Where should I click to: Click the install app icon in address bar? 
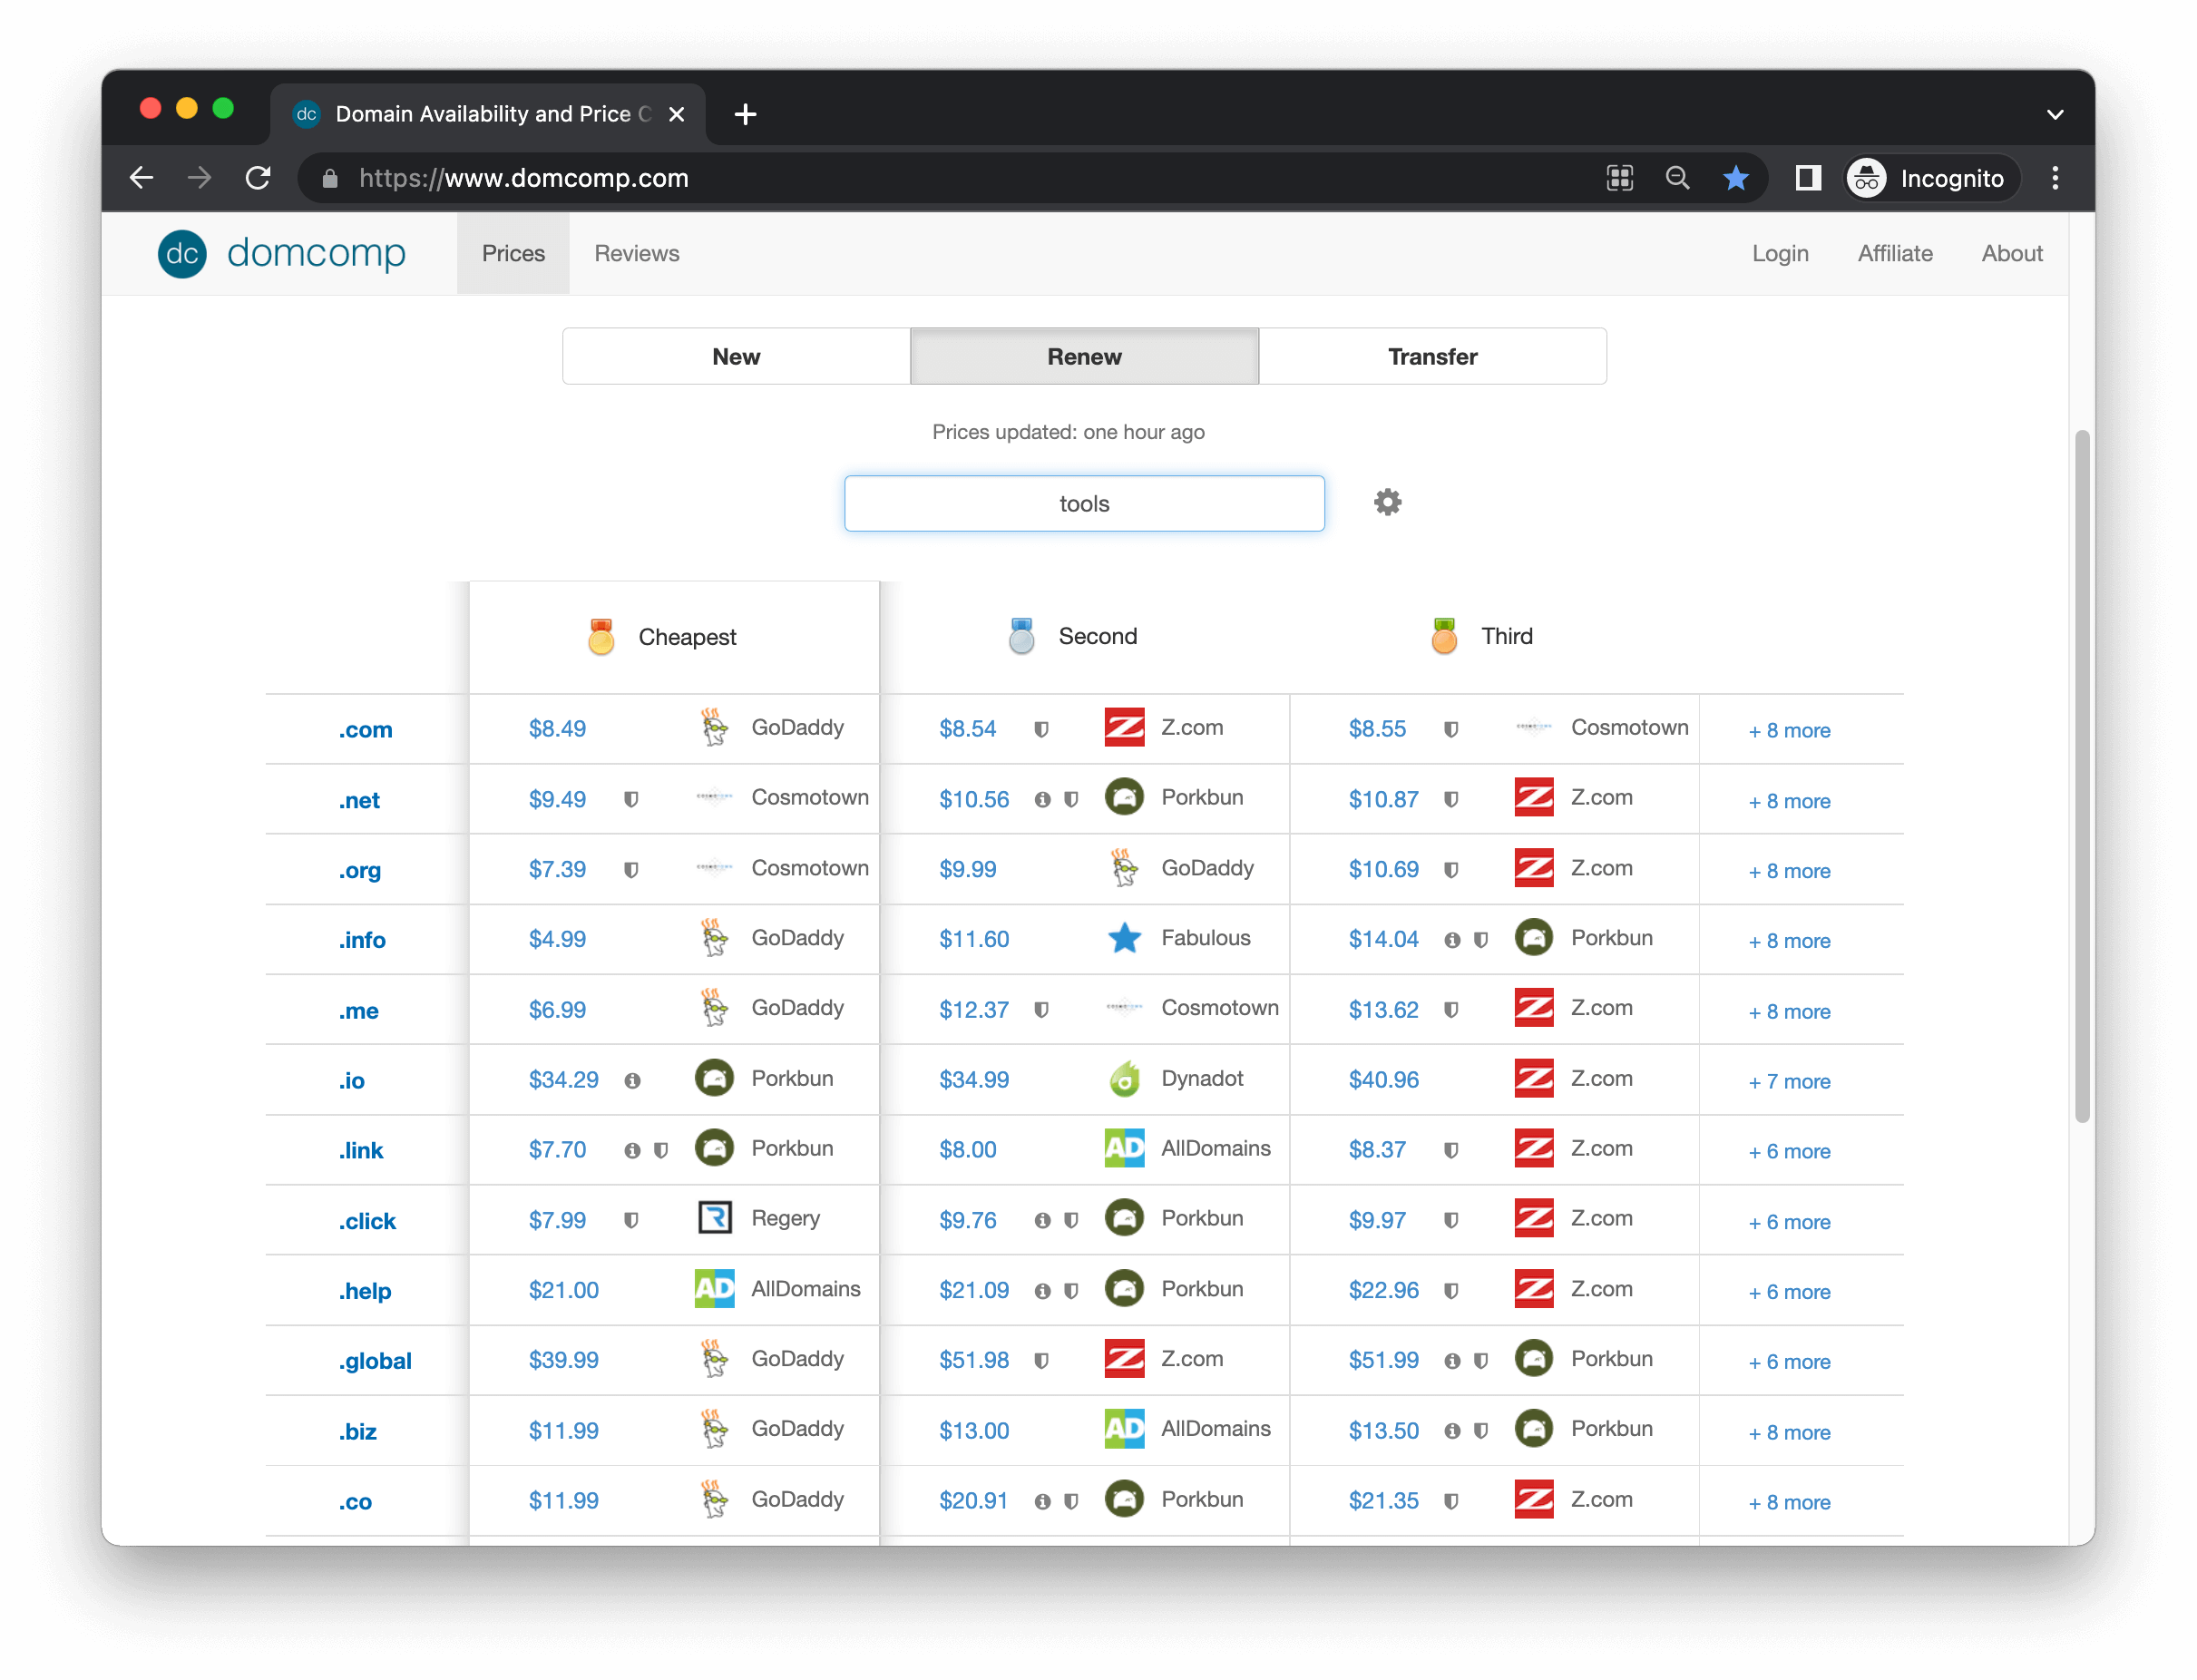coord(1619,178)
